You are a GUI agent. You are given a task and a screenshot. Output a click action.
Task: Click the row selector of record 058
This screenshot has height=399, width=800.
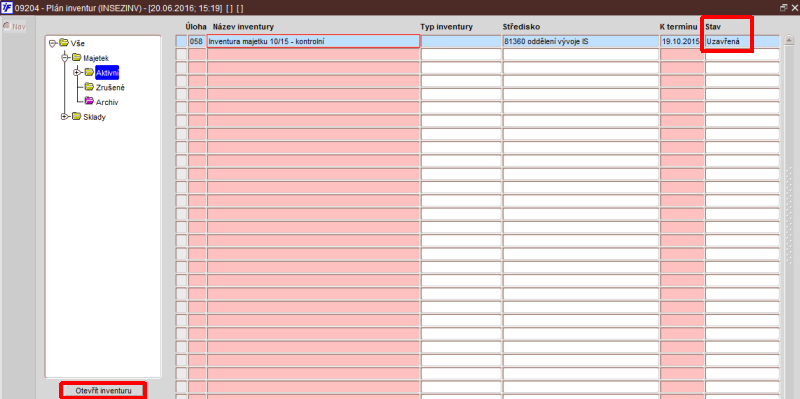[x=181, y=41]
